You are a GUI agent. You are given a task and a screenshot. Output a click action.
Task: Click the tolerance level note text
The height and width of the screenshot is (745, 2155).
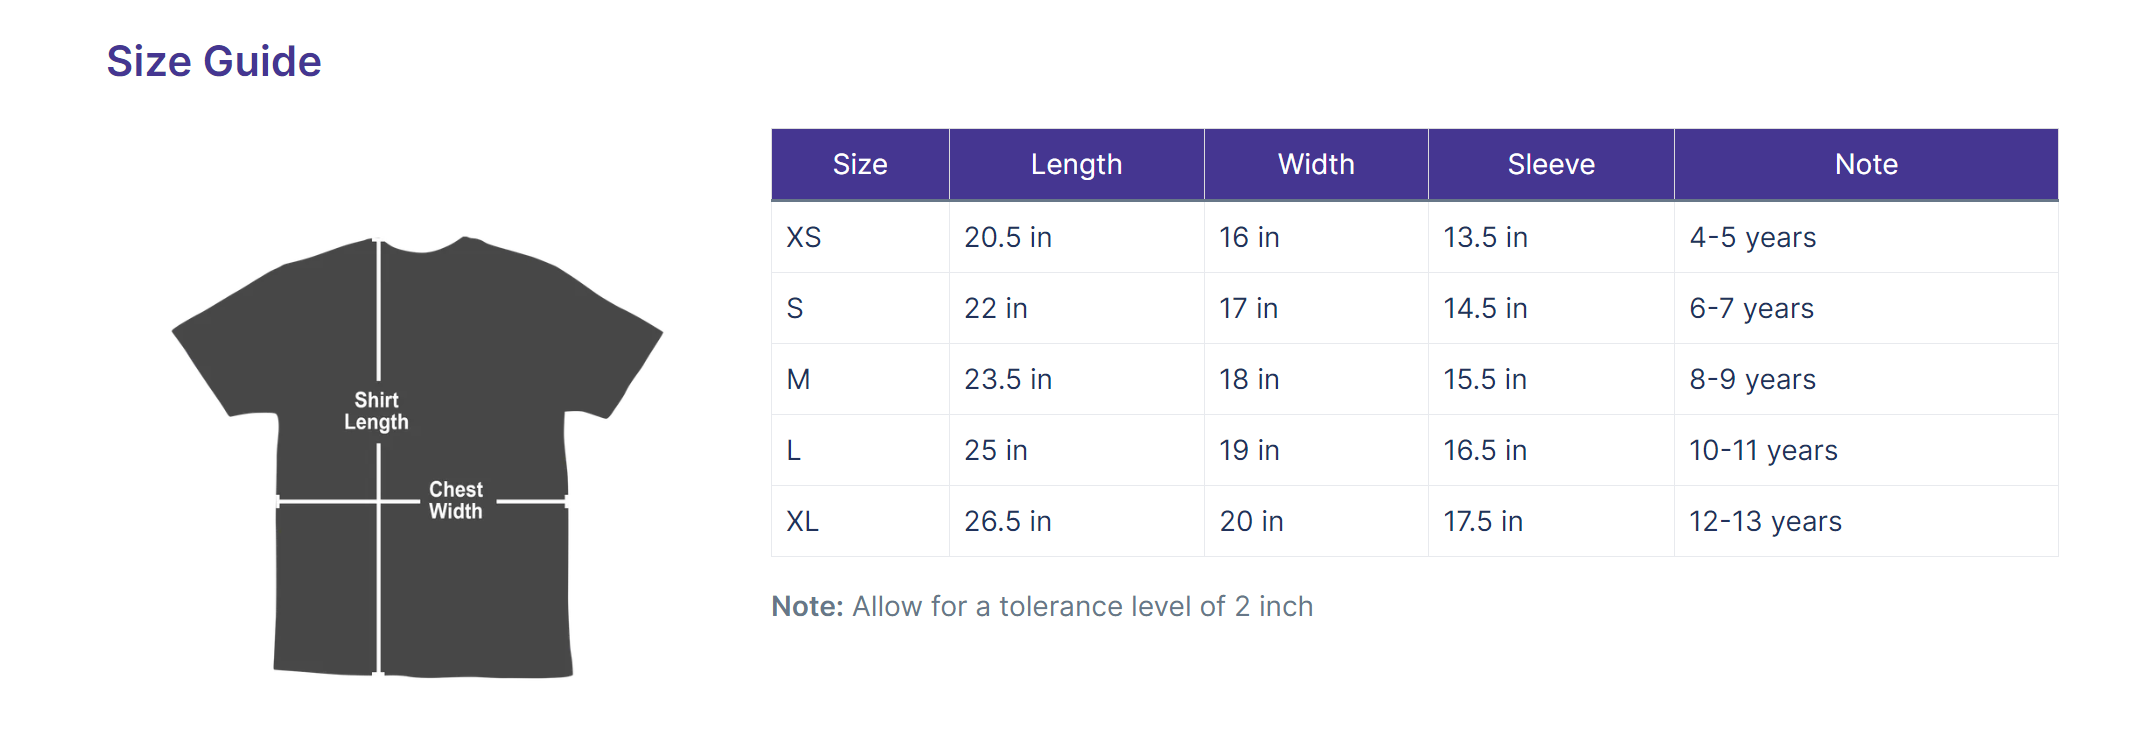pyautogui.click(x=1042, y=606)
